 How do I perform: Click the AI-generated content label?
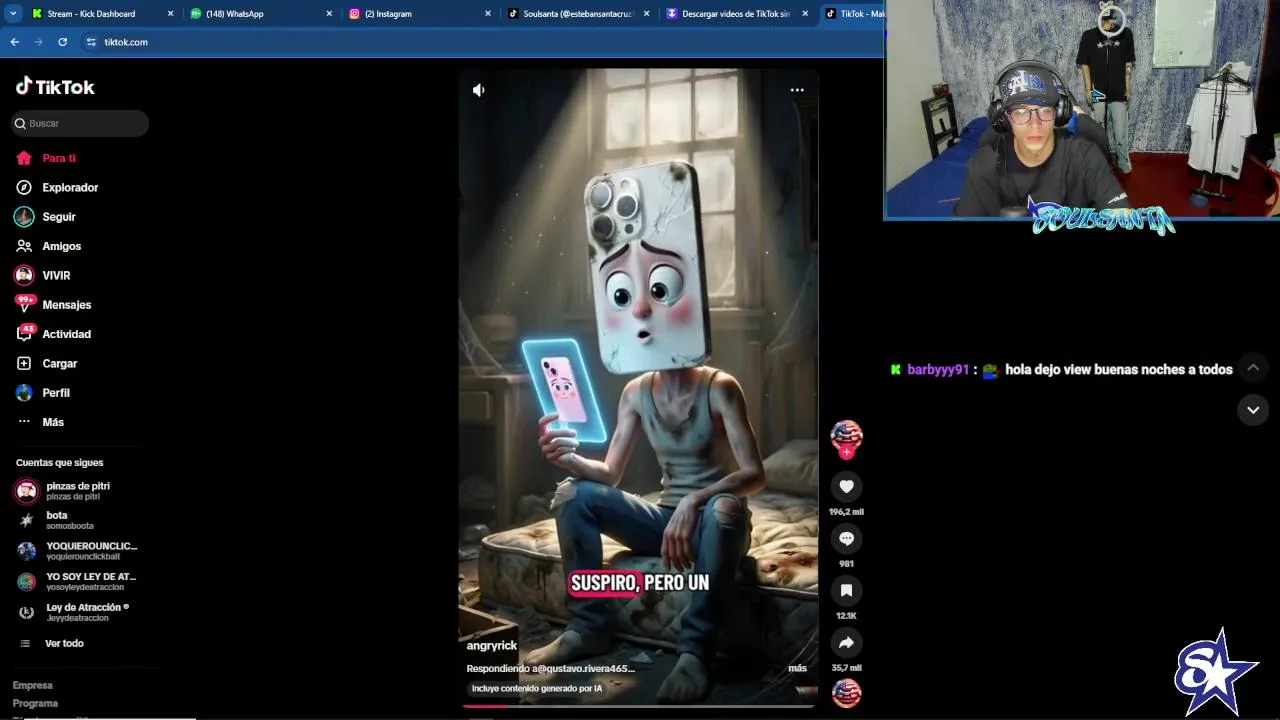(537, 688)
